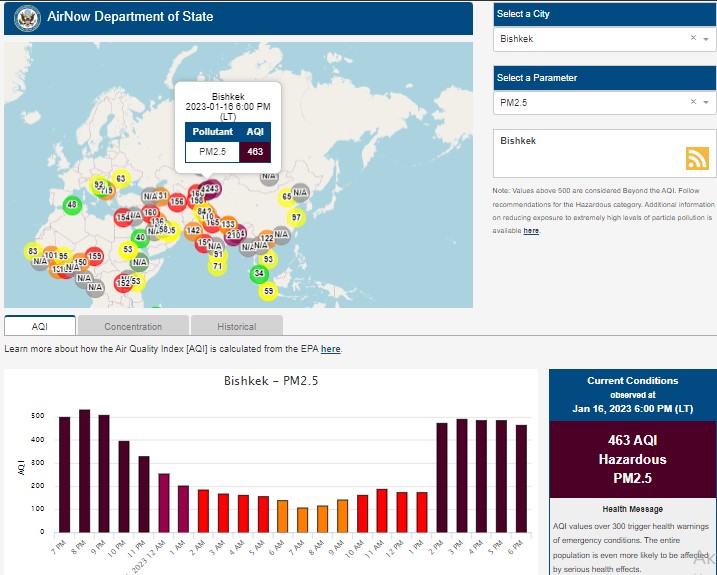The width and height of the screenshot is (717, 575).
Task: Open the 'here' link about extreme particle pollution
Action: pyautogui.click(x=531, y=230)
